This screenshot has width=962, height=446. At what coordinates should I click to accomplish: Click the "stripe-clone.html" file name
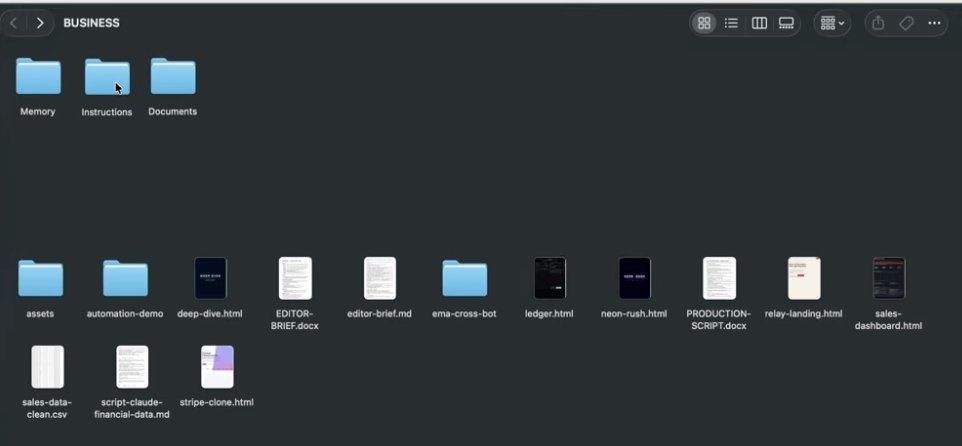217,403
